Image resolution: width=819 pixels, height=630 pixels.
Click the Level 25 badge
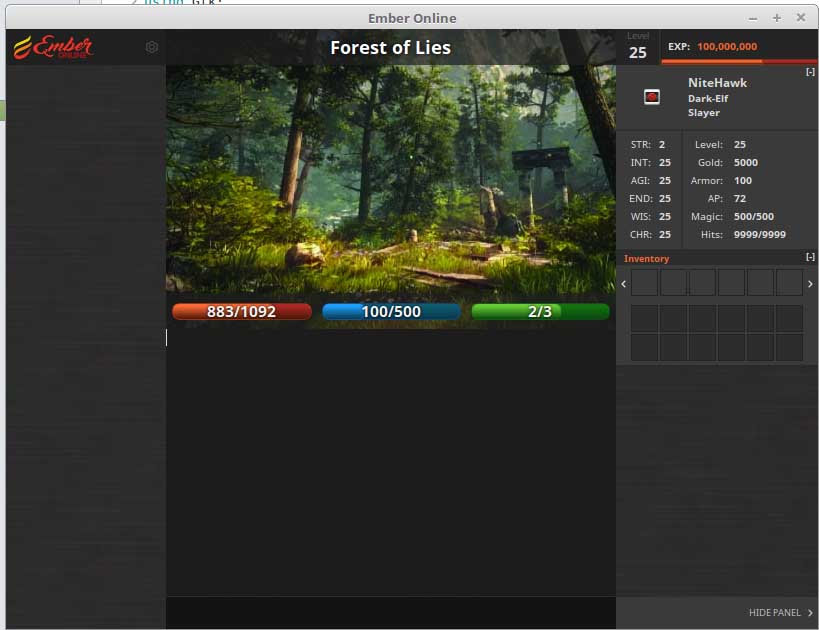pyautogui.click(x=638, y=47)
